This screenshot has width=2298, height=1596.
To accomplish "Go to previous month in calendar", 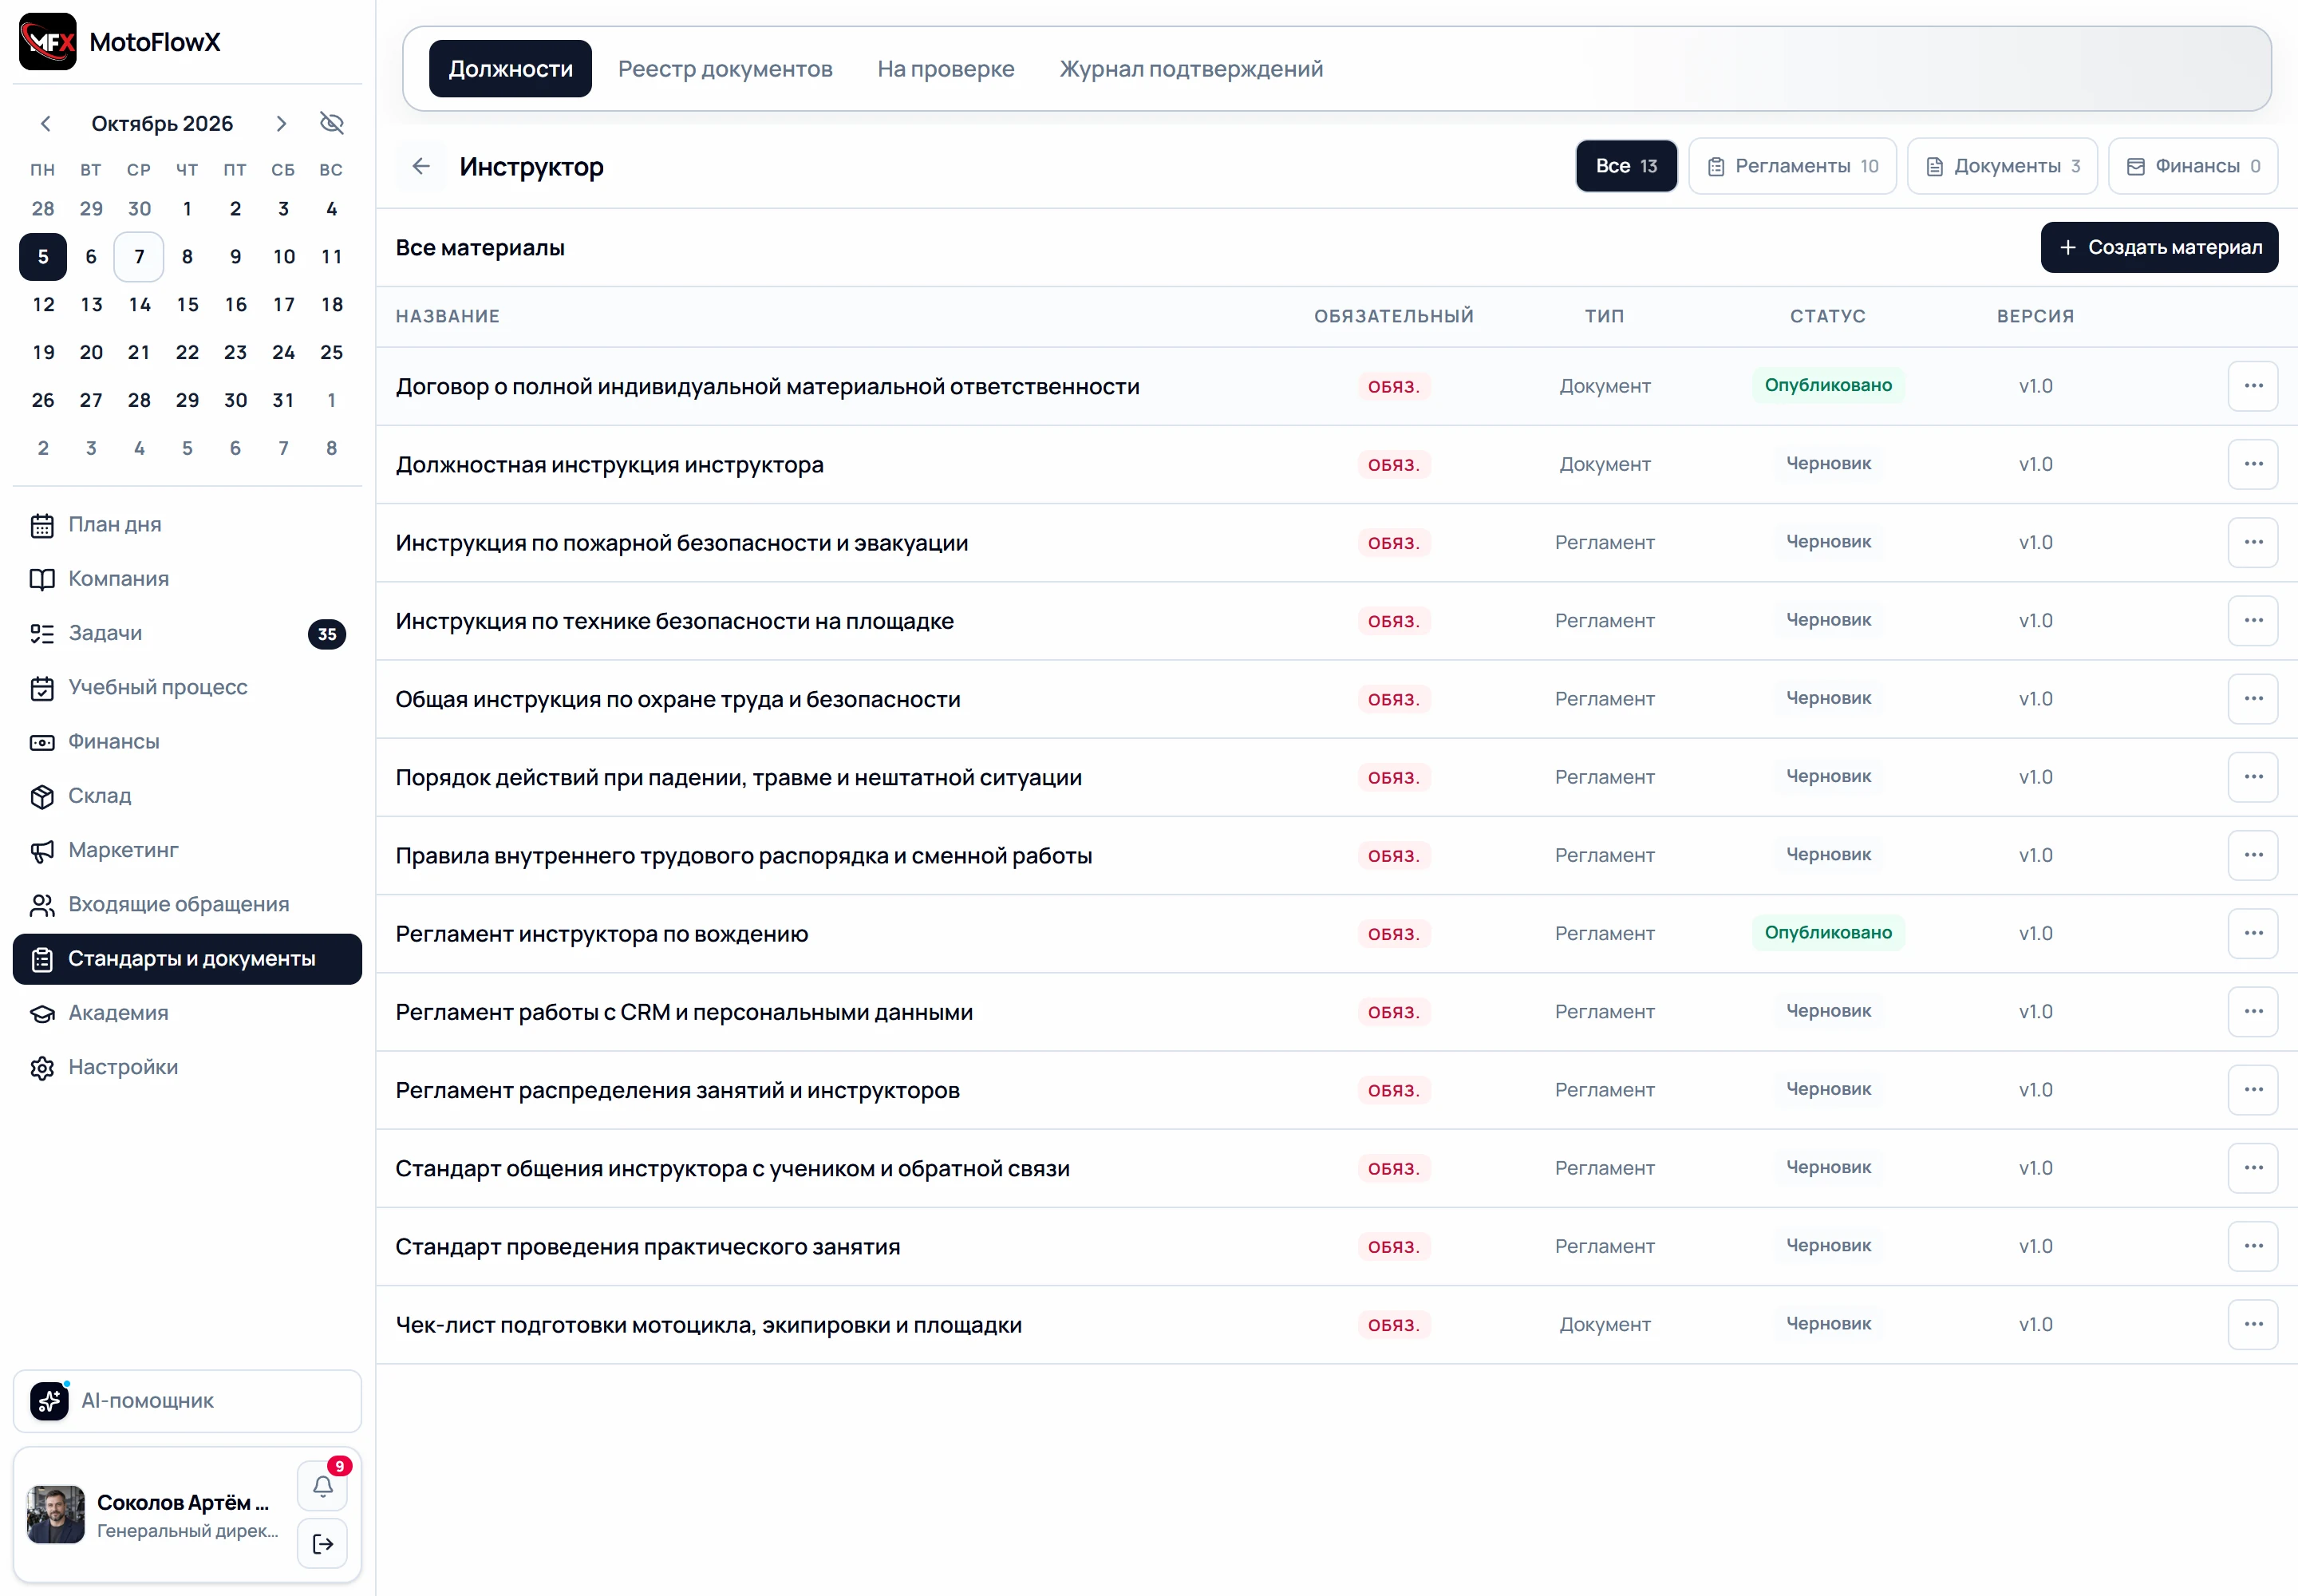I will [x=45, y=123].
